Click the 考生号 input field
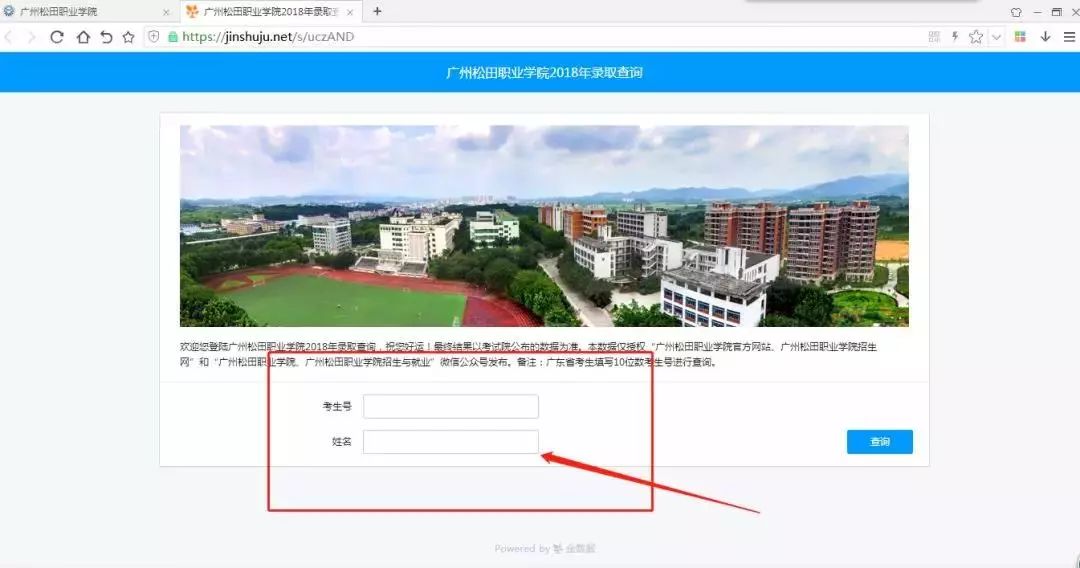Image resolution: width=1080 pixels, height=568 pixels. [450, 406]
